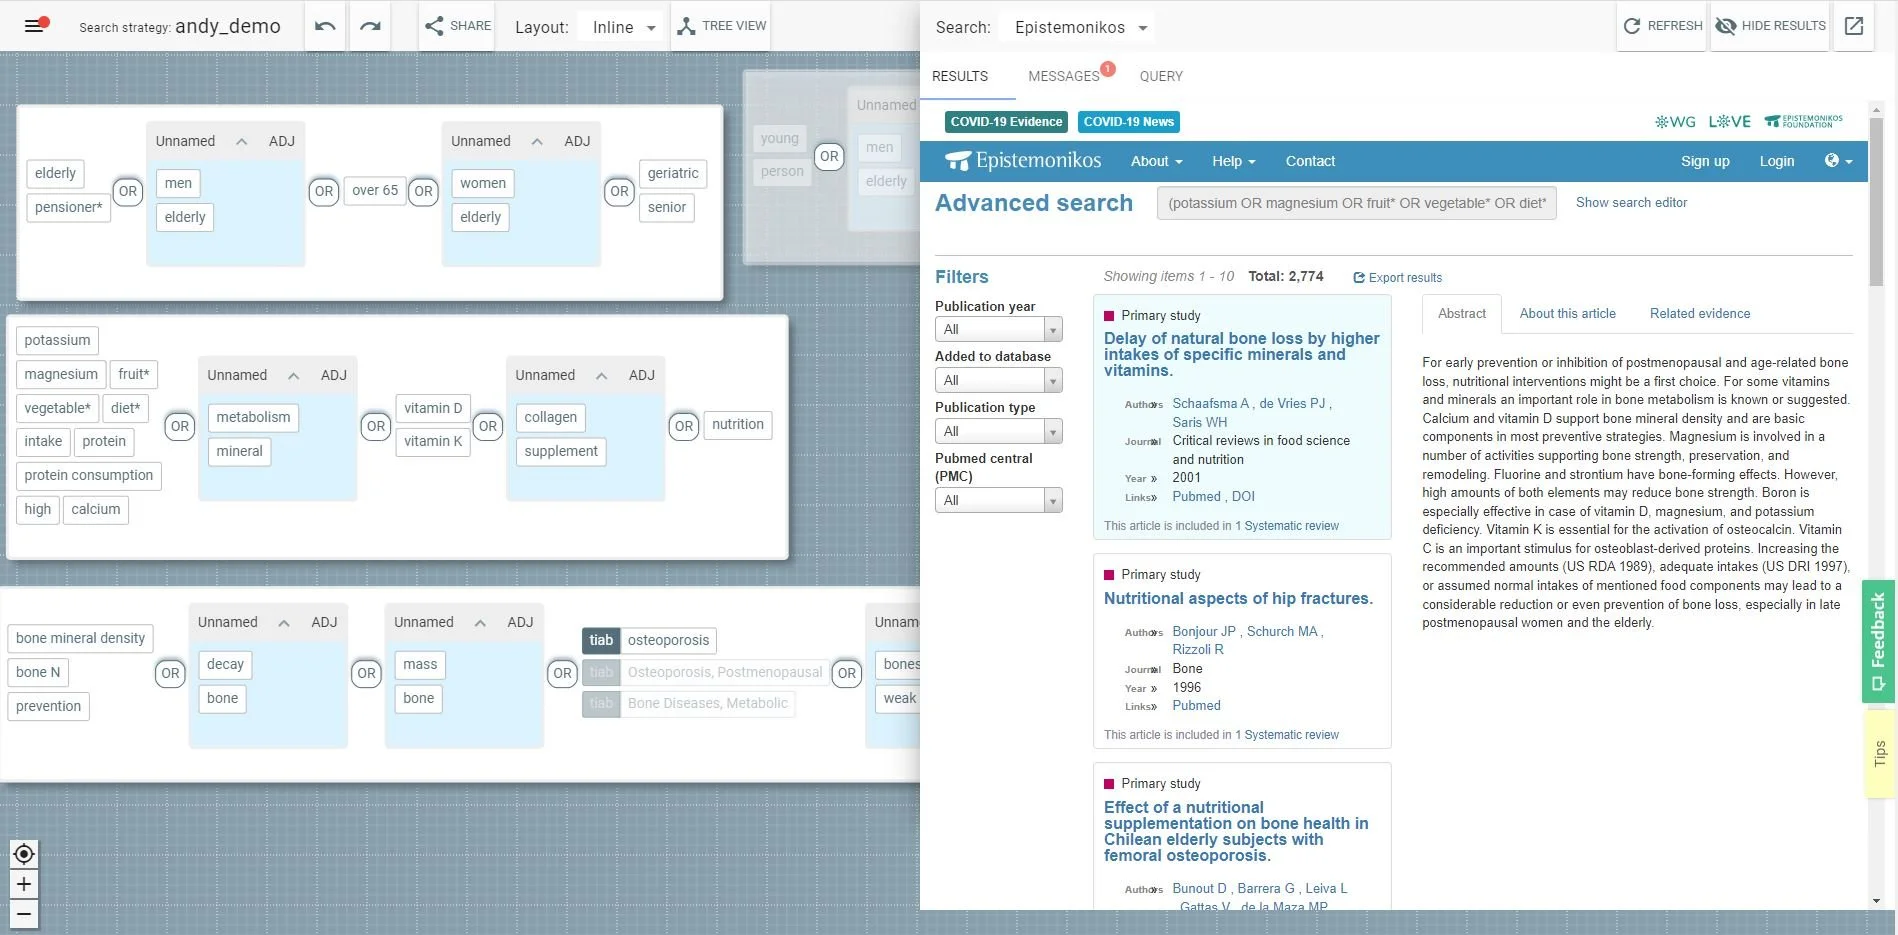The width and height of the screenshot is (1898, 935).
Task: Toggle the OR operator before geriatric
Action: point(620,191)
